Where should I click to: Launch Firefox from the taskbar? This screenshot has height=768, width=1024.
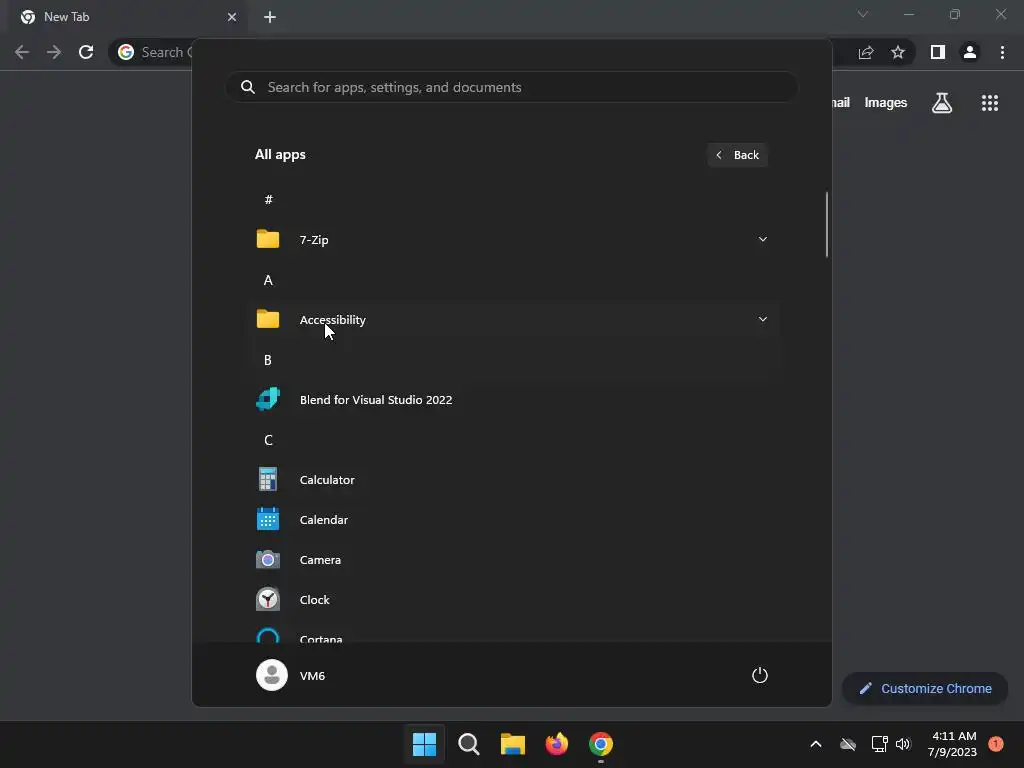pyautogui.click(x=556, y=744)
